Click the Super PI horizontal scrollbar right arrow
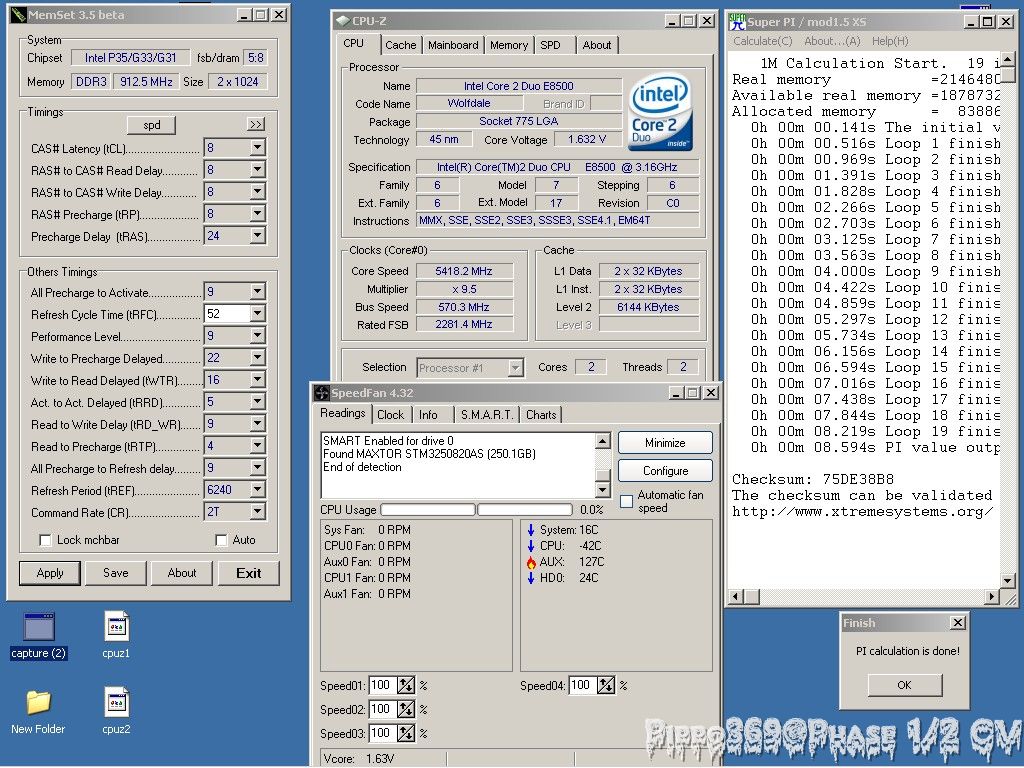This screenshot has height=768, width=1024. pyautogui.click(x=993, y=596)
